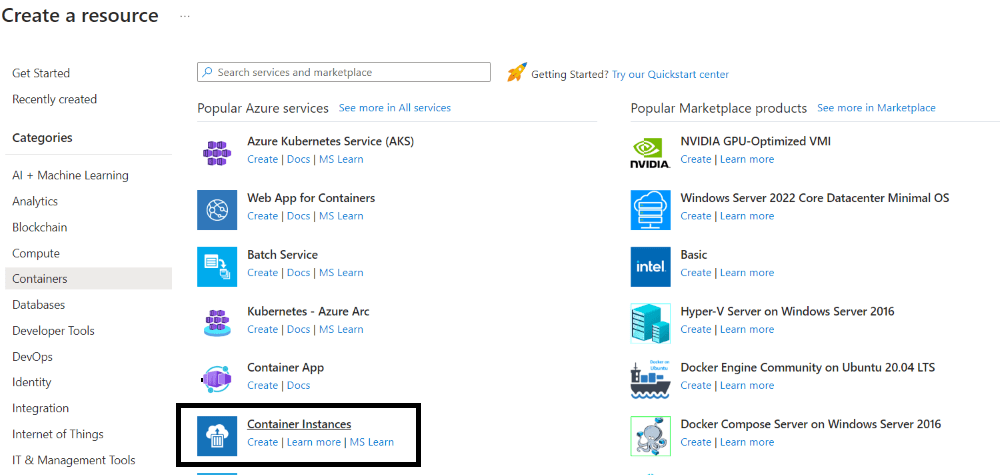Screen dimensions: 1000x475
Task: Click Create under Container Instances
Action: (262, 442)
